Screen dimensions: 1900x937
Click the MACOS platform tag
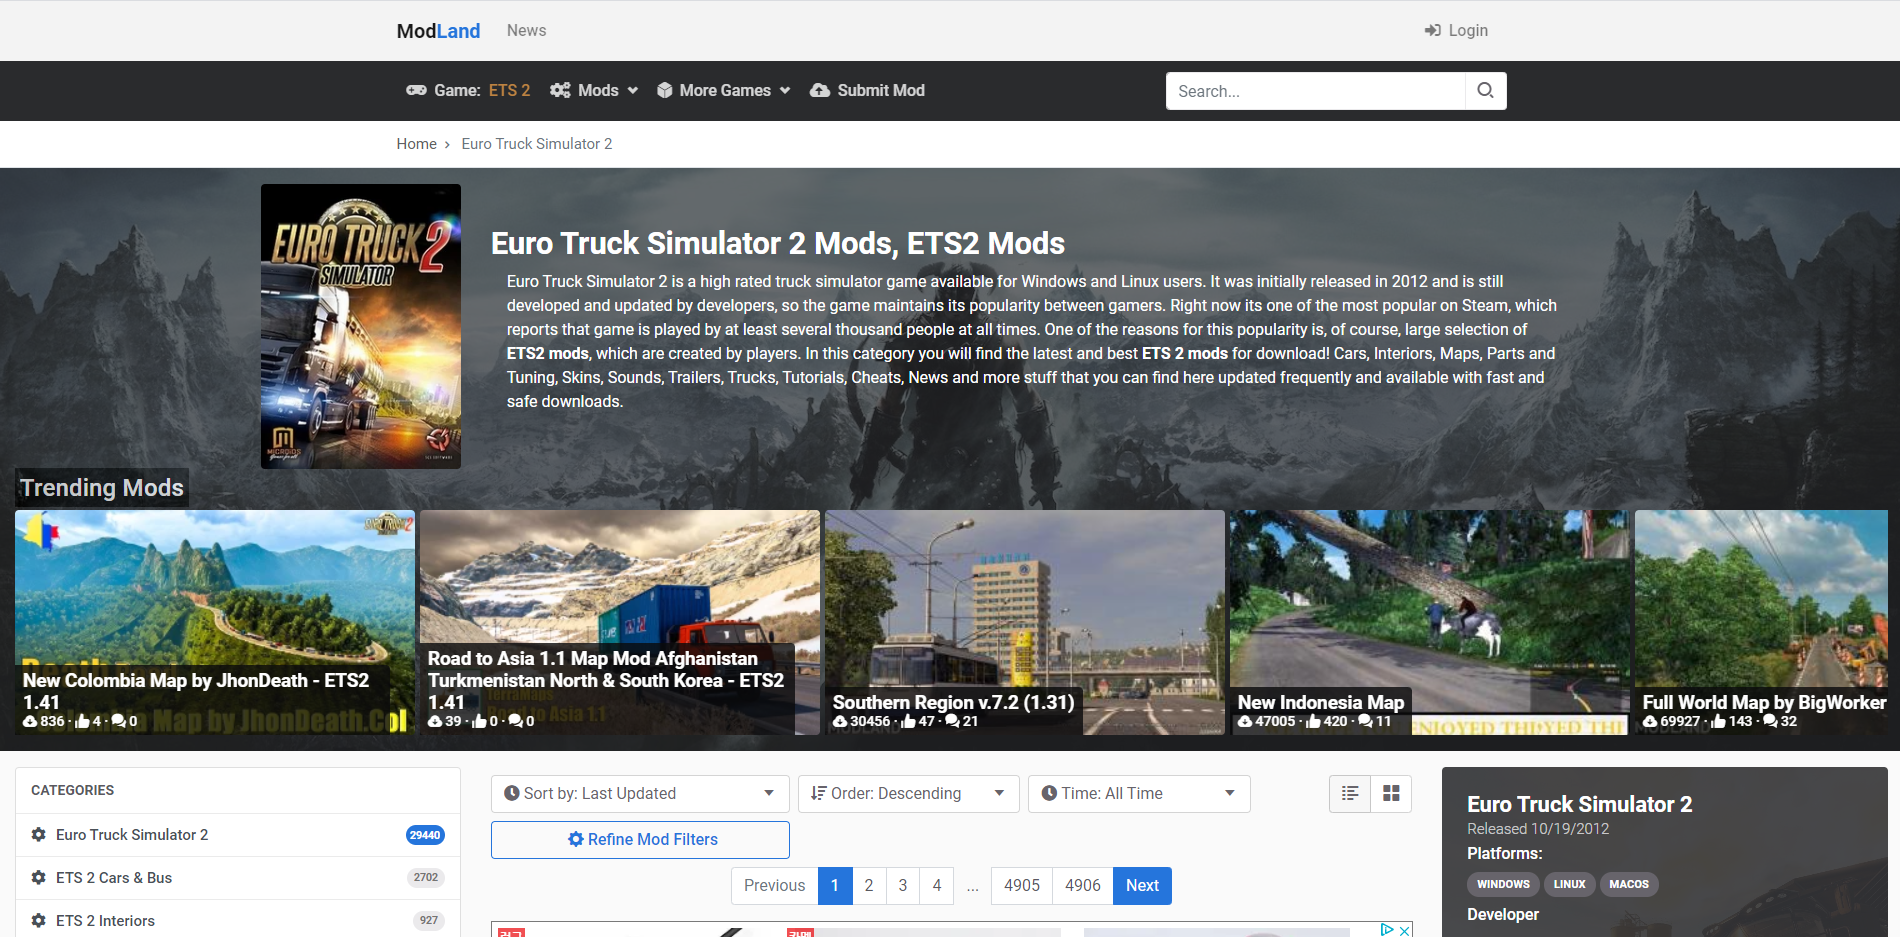(1629, 885)
